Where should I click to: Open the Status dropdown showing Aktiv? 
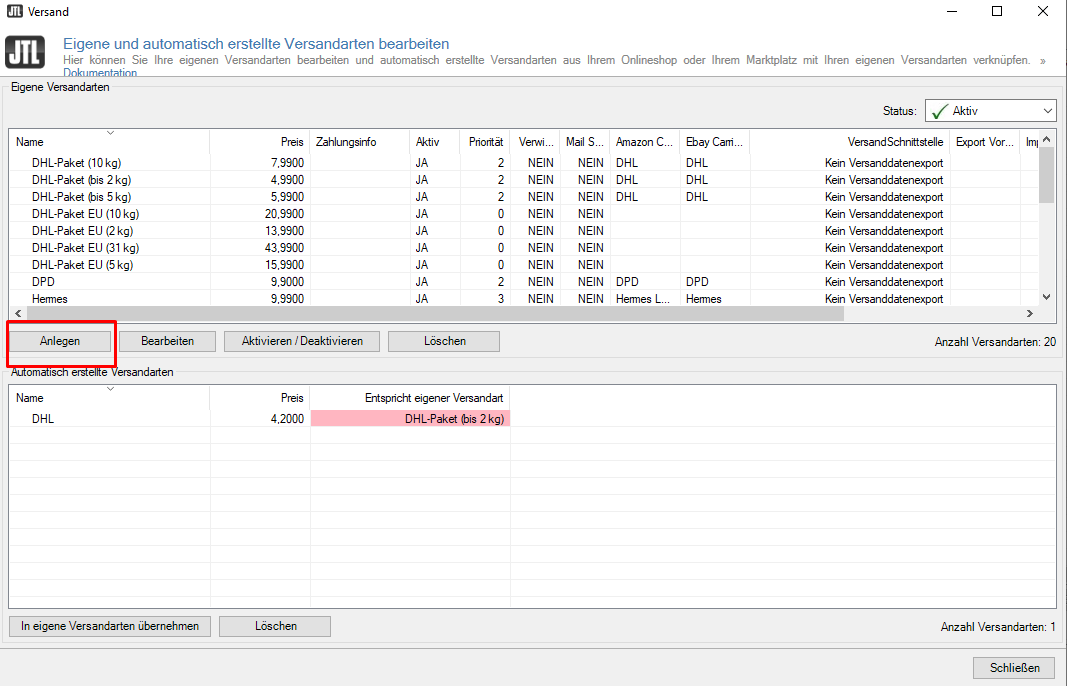[x=990, y=111]
